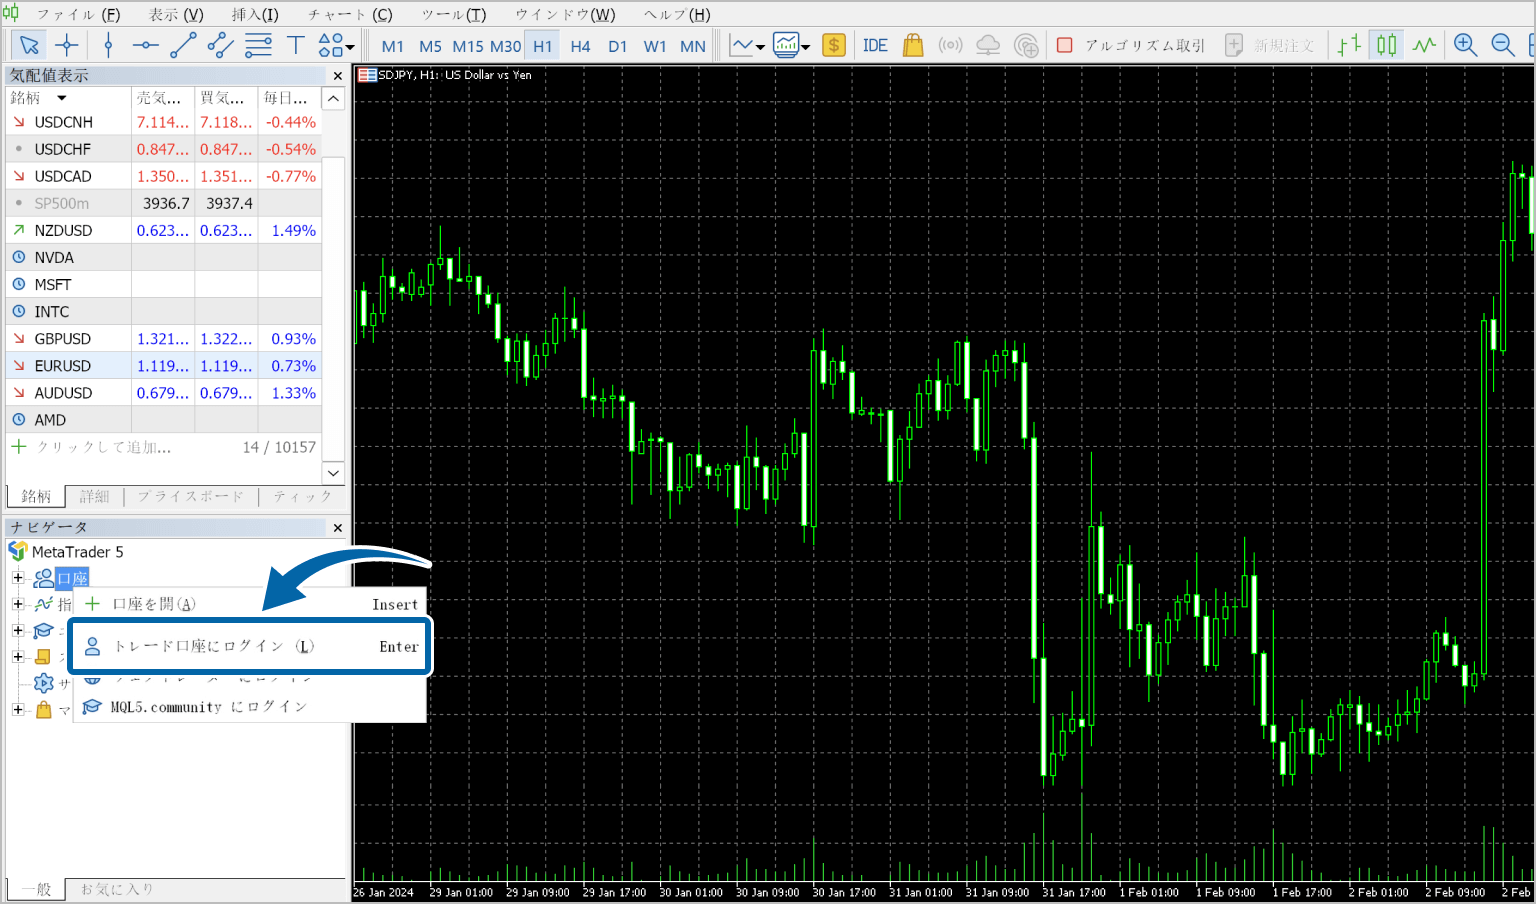Image resolution: width=1536 pixels, height=904 pixels.
Task: Switch chart to W1 timeframe
Action: pyautogui.click(x=655, y=46)
